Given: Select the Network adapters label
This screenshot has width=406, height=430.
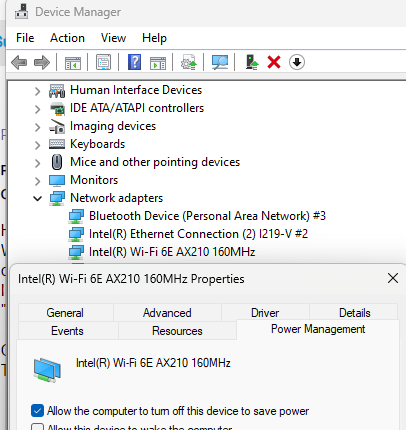Looking at the screenshot, I should 117,198.
